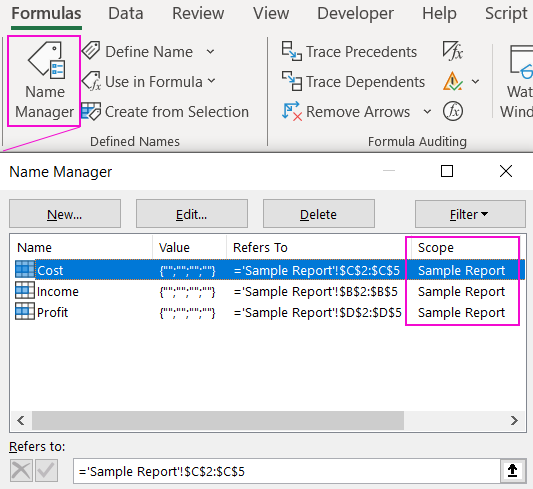The image size is (533, 489).
Task: Click the horizontal scrollbar thumb
Action: [218, 420]
